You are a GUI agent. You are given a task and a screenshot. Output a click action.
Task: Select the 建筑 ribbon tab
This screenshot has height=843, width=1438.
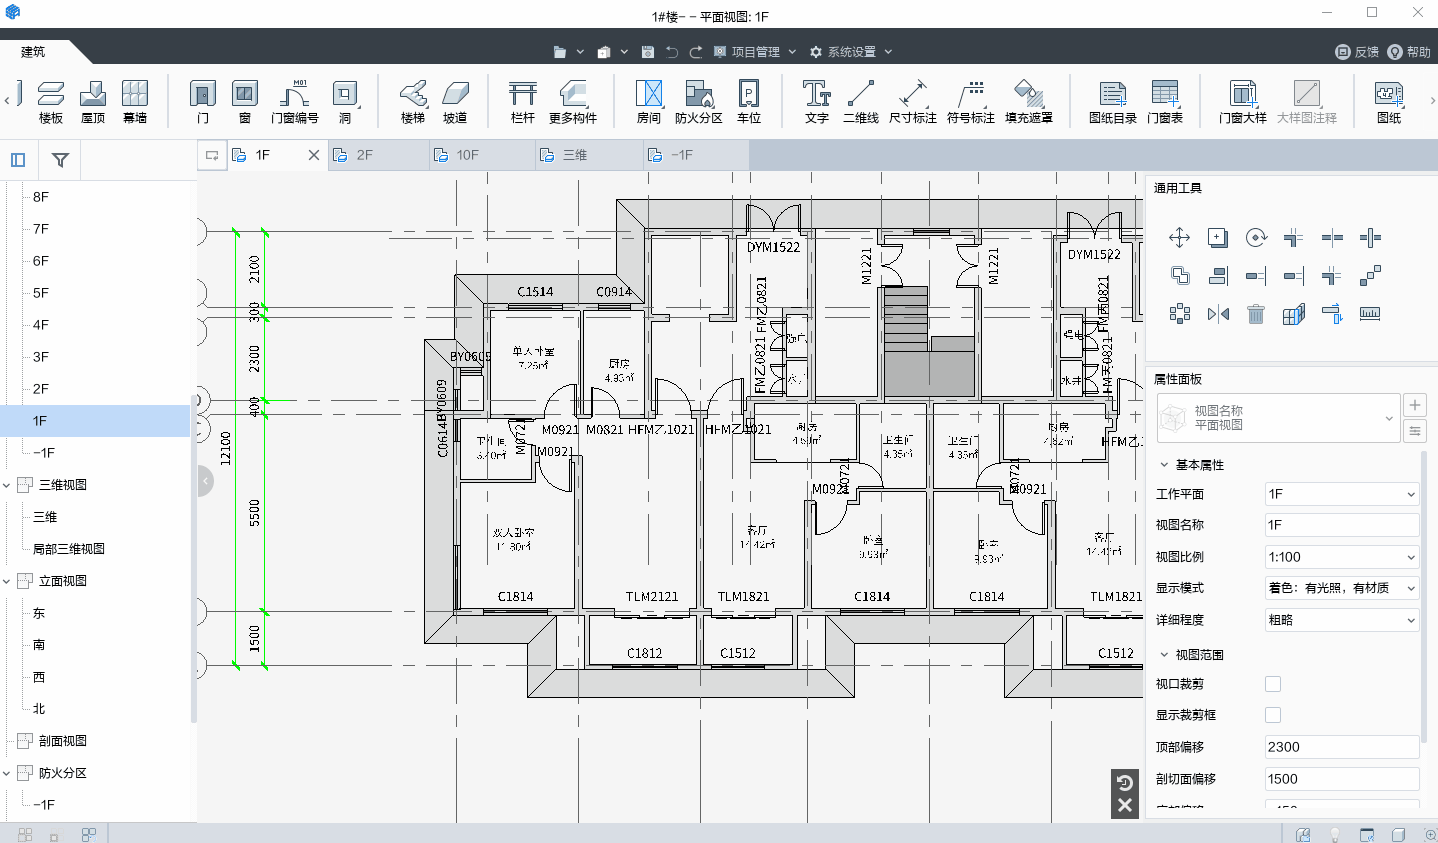tap(33, 52)
